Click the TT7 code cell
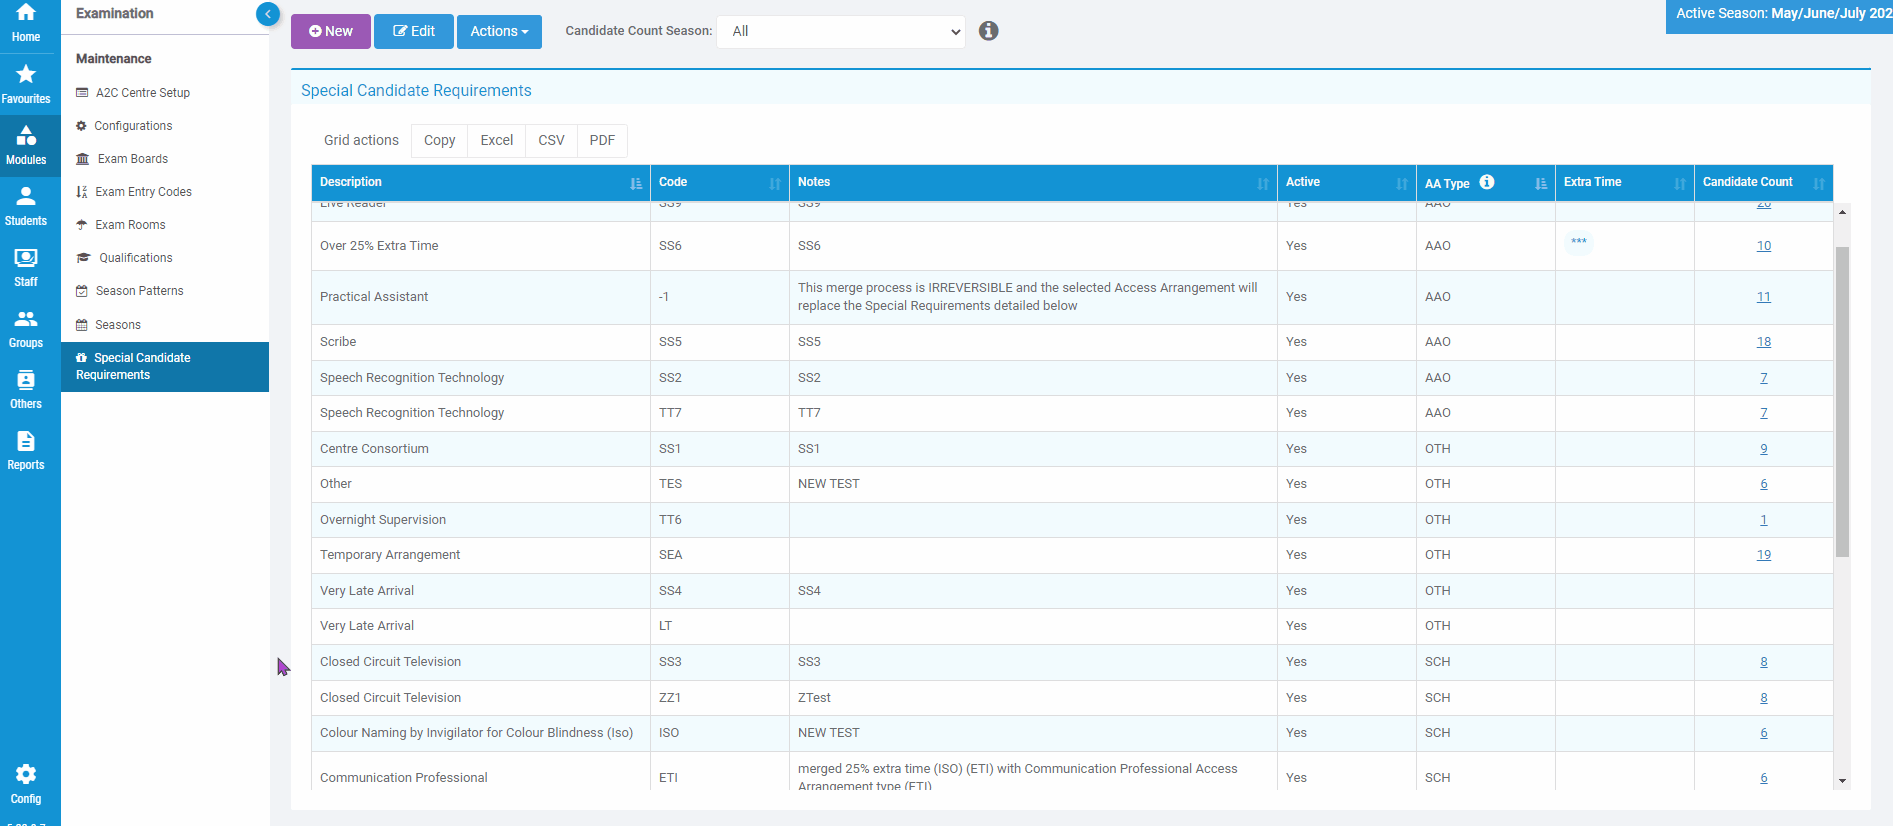1893x826 pixels. pyautogui.click(x=719, y=413)
